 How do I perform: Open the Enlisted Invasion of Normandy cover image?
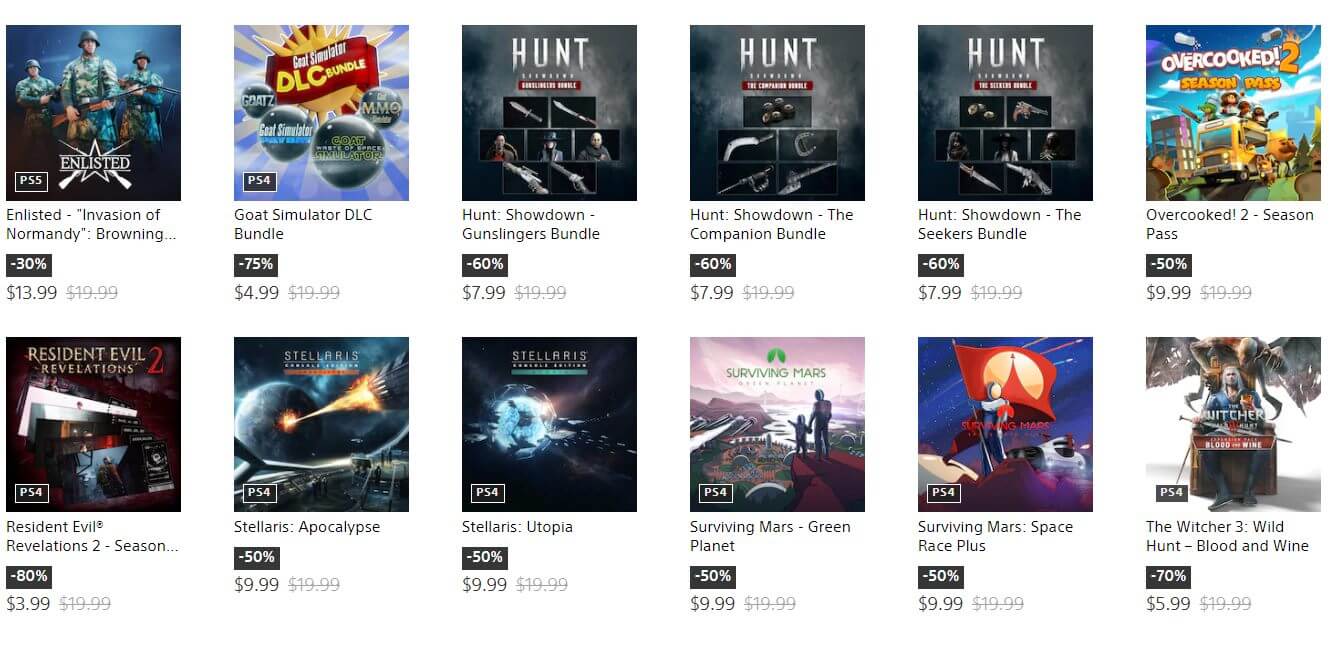(x=93, y=112)
